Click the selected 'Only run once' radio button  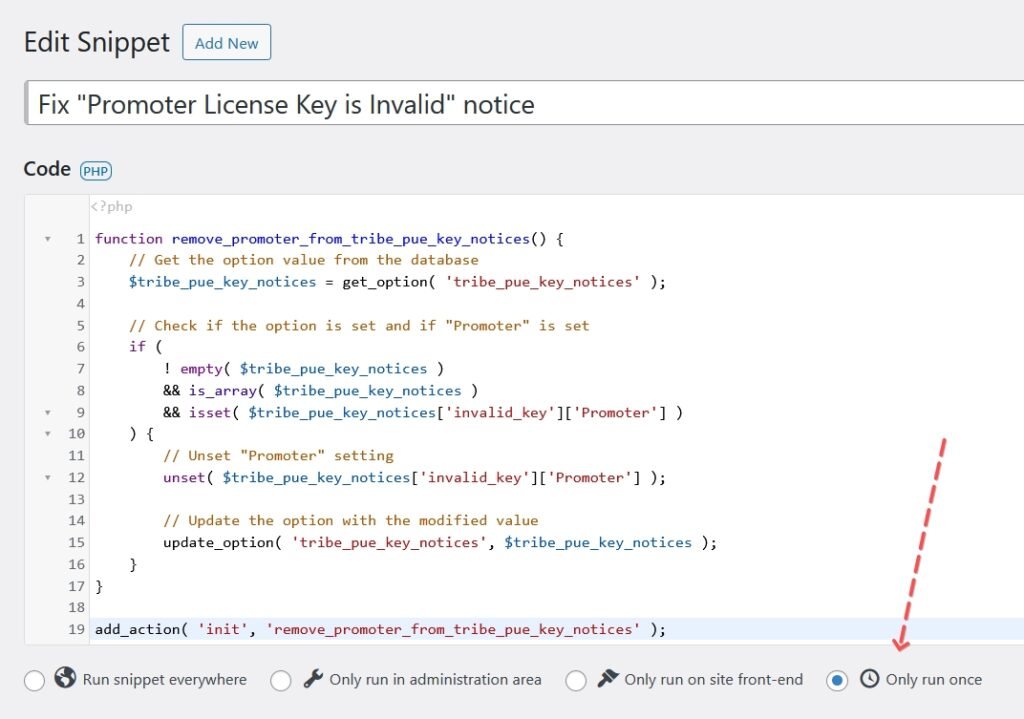click(x=837, y=679)
